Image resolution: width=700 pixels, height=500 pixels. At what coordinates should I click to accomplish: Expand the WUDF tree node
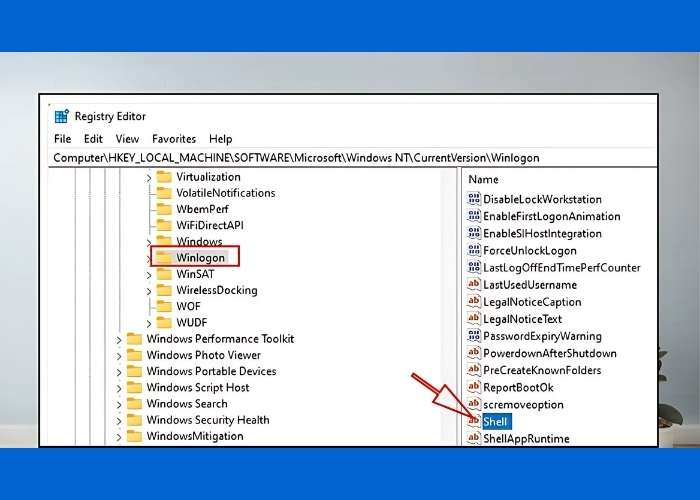[x=149, y=323]
